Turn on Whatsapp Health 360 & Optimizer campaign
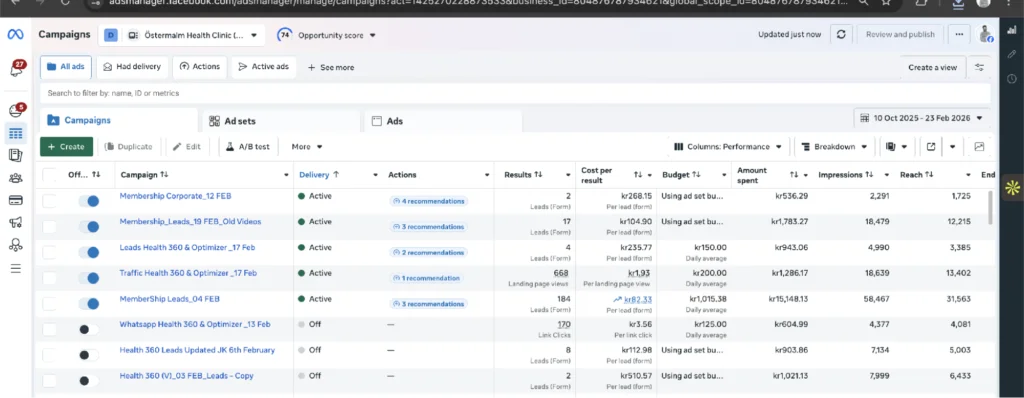This screenshot has height=398, width=1024. click(89, 329)
